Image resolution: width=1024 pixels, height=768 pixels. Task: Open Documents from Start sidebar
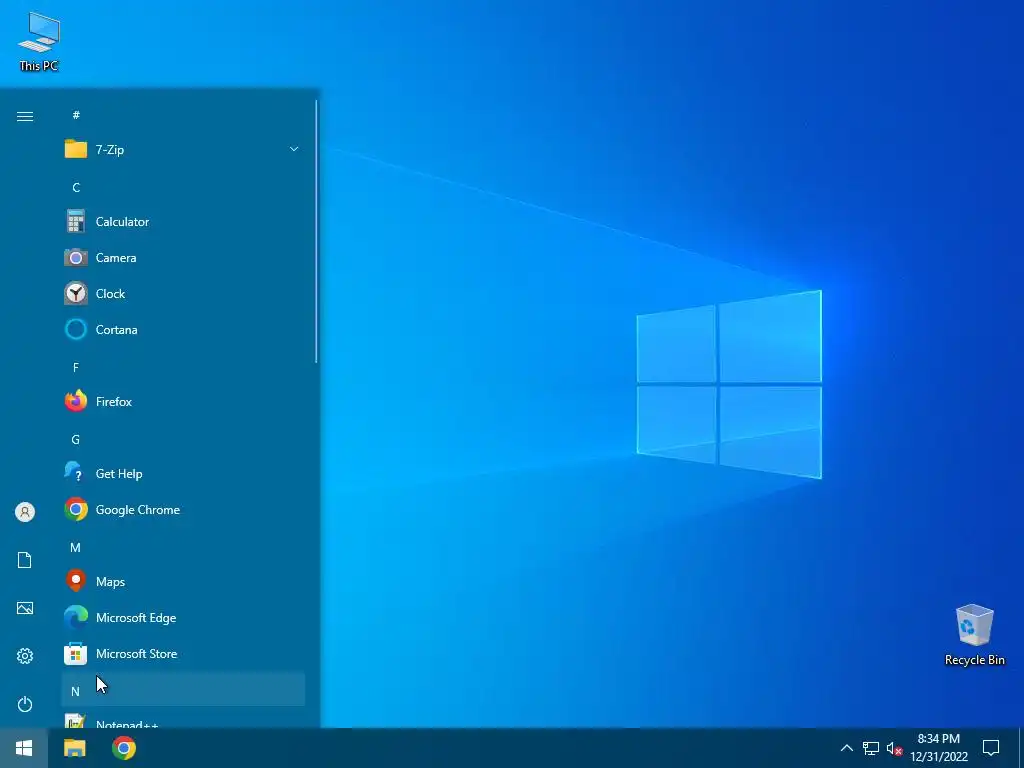pos(25,560)
